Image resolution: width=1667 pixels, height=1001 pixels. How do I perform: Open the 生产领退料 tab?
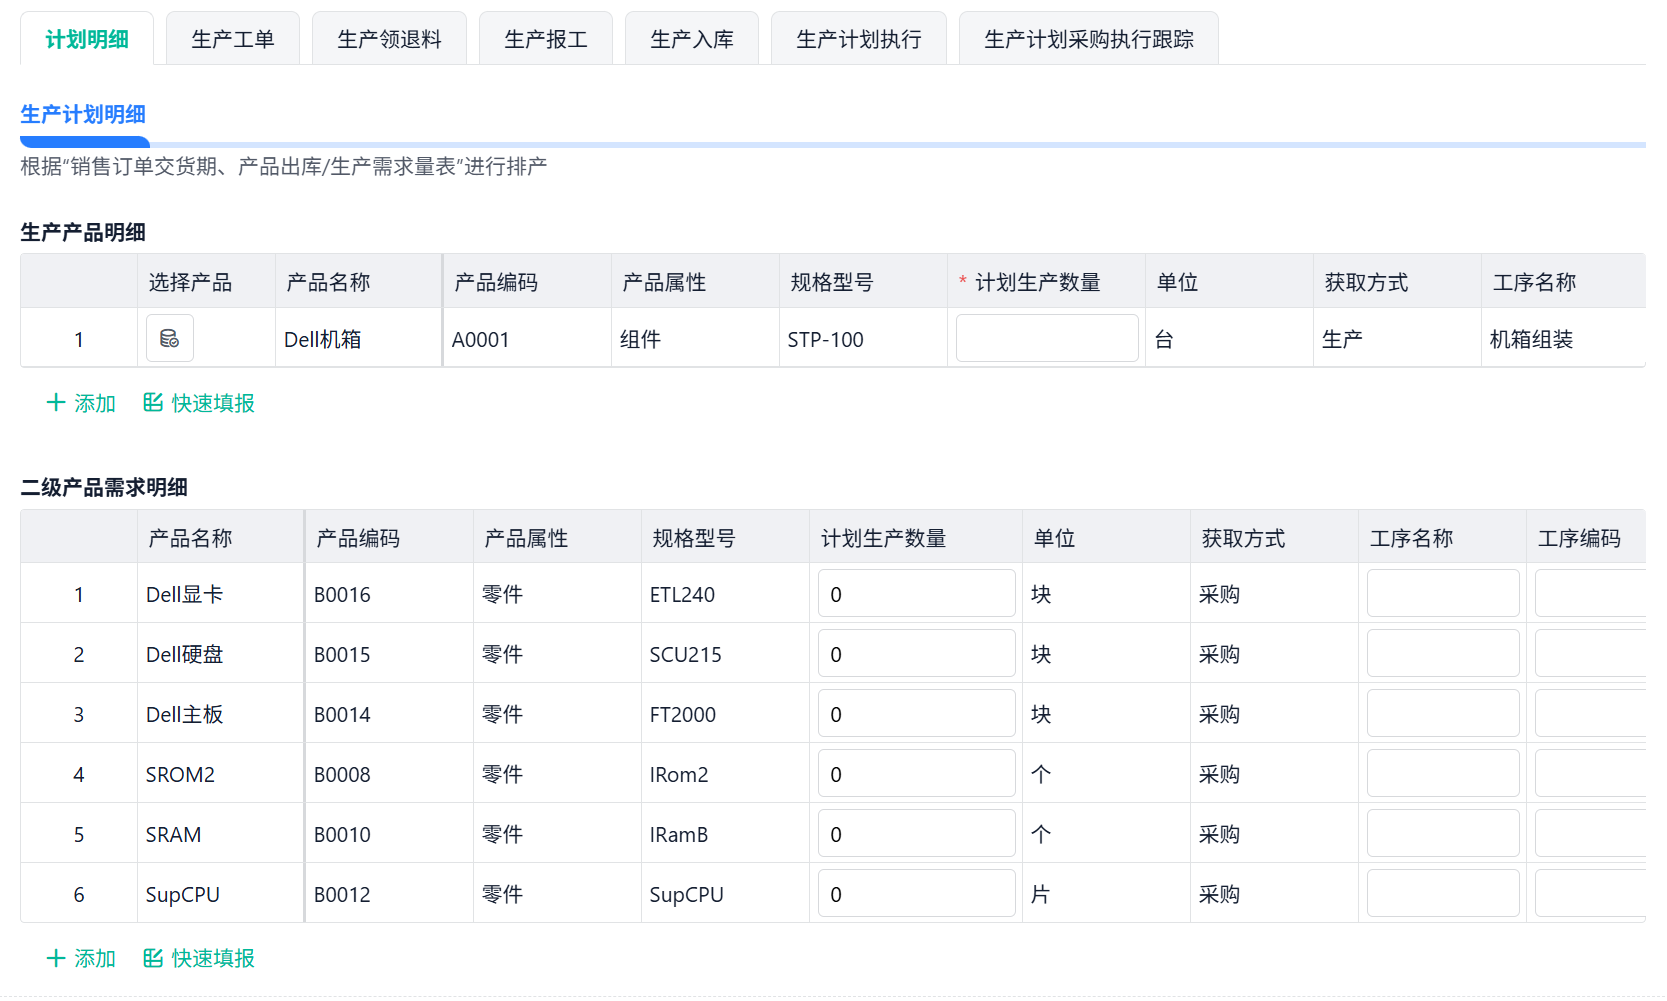coord(389,39)
